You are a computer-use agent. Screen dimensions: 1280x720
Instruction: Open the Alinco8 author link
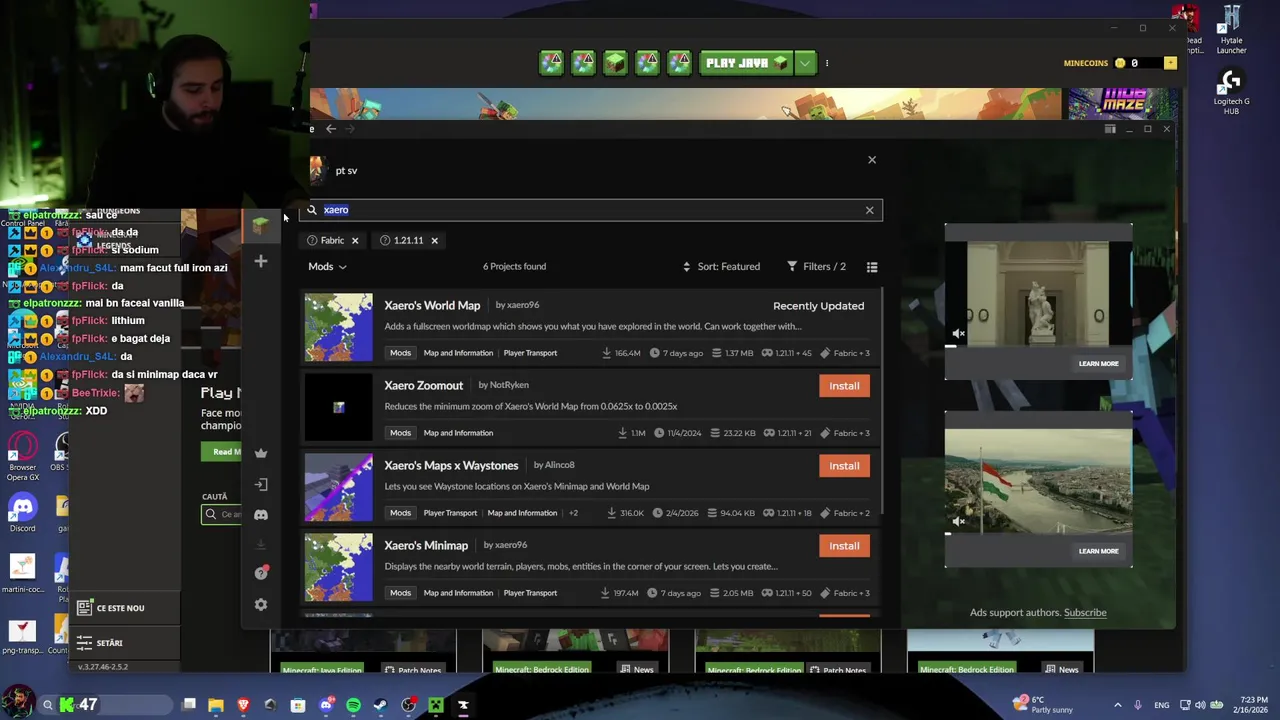[x=560, y=465]
